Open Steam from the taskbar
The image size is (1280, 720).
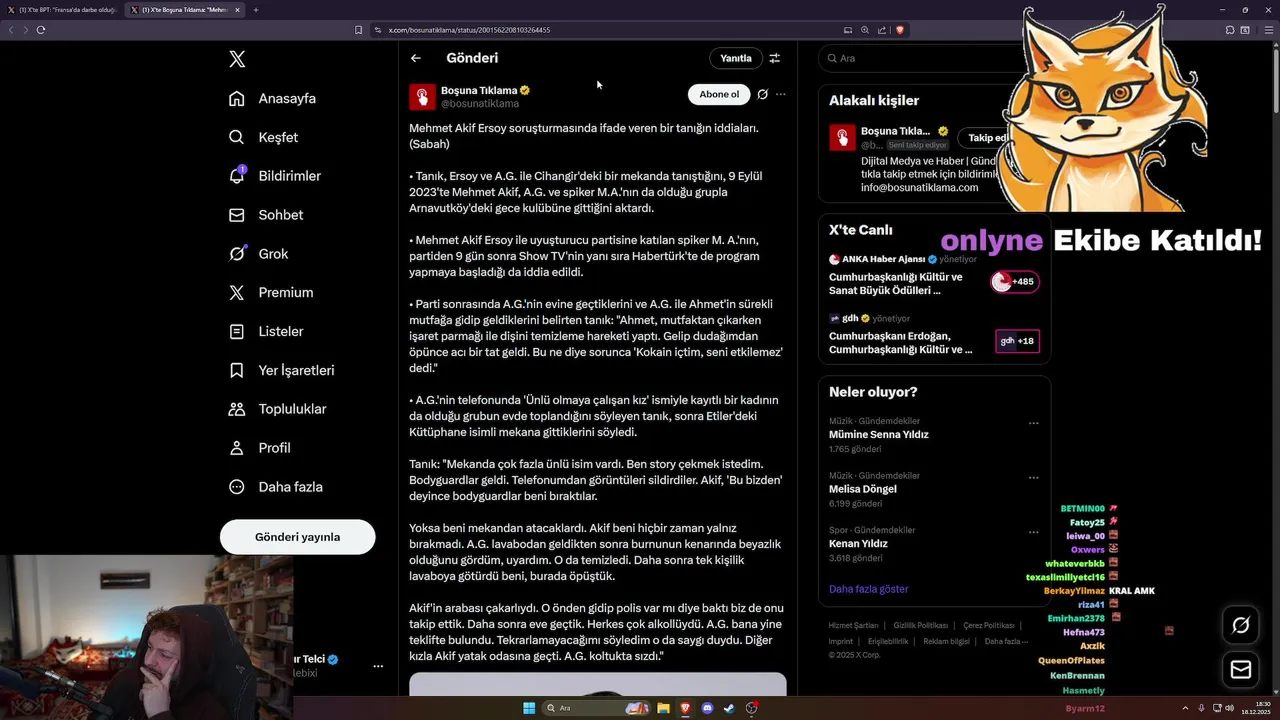(x=730, y=708)
